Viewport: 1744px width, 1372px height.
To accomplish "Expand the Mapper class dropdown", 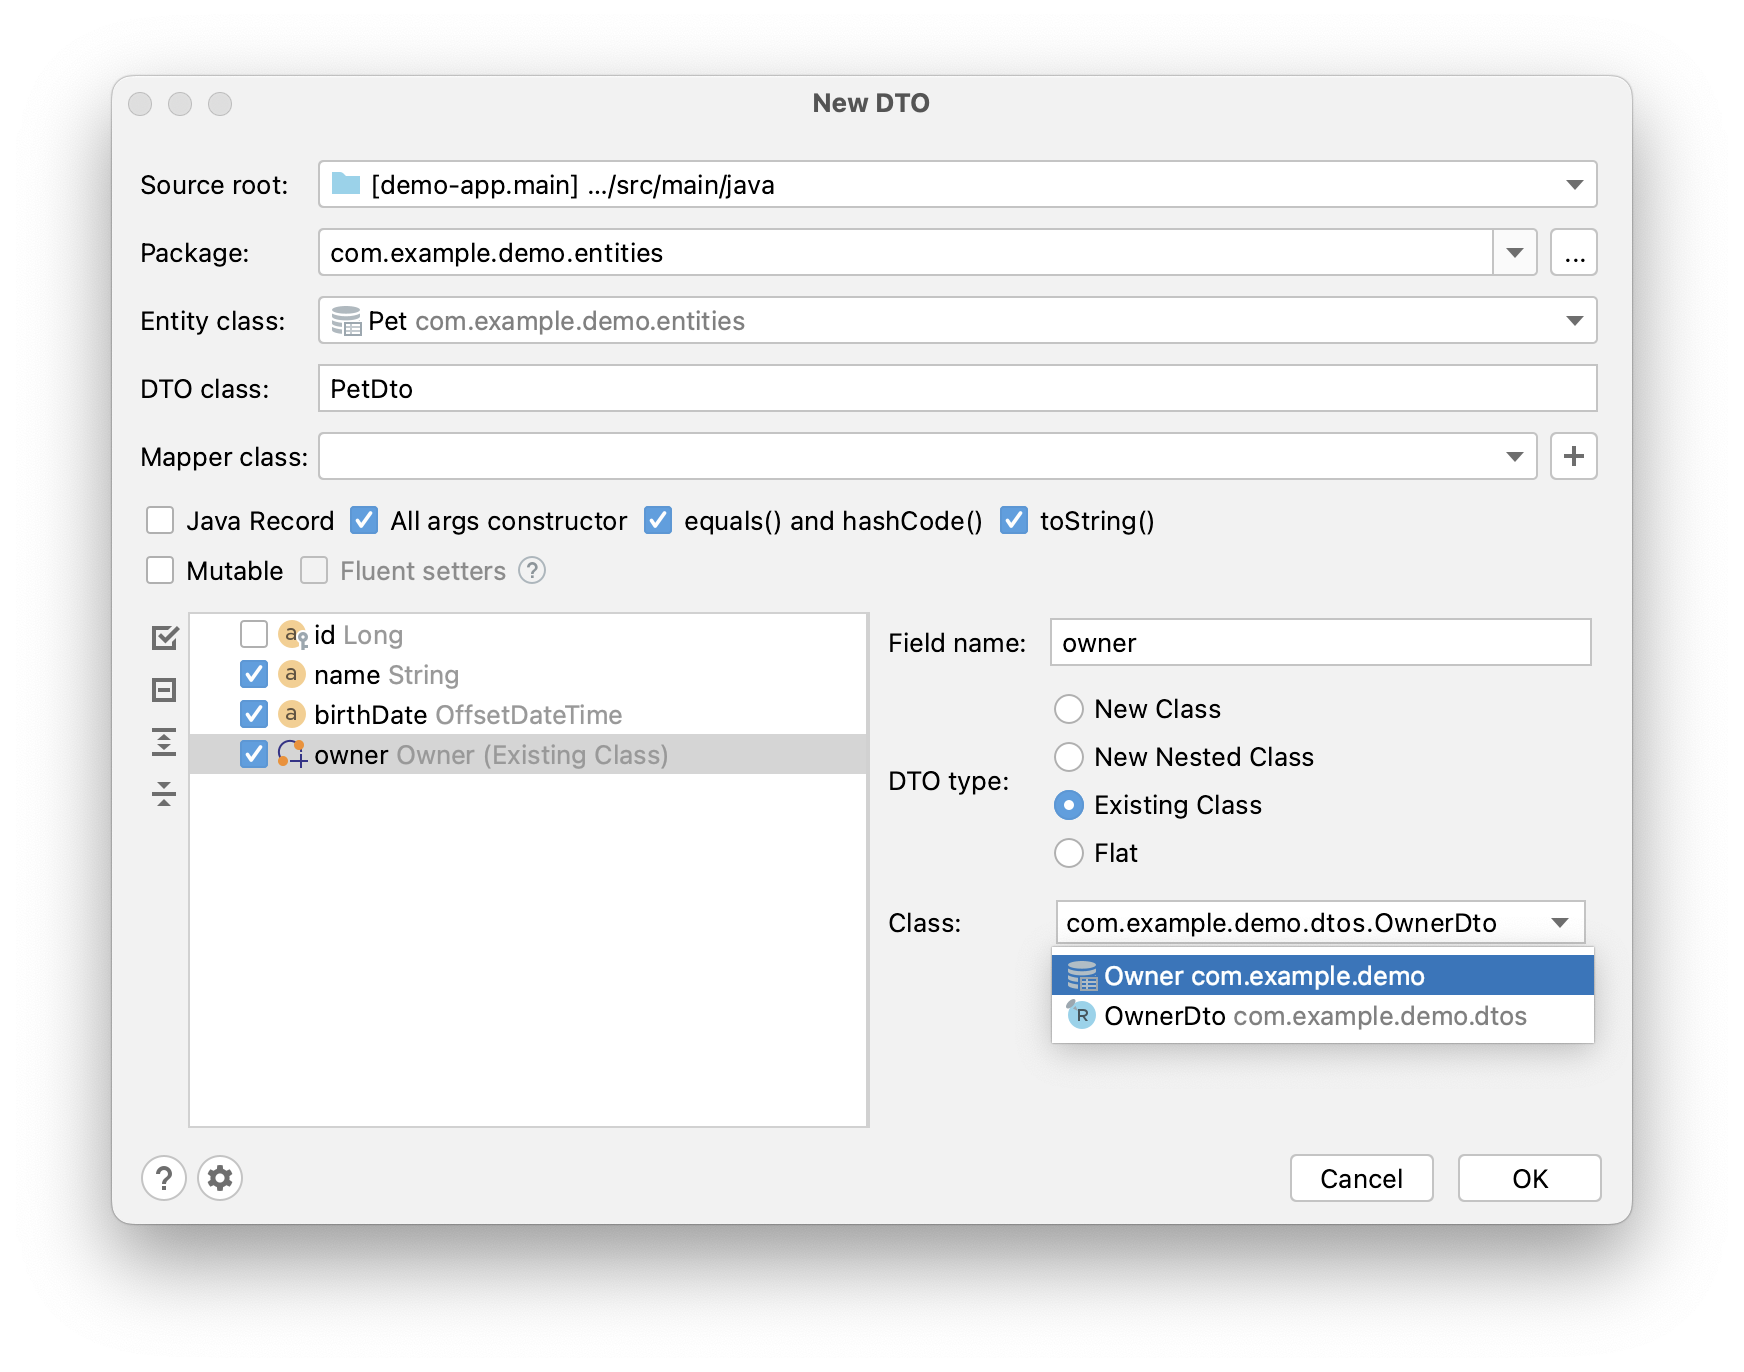I will [1515, 456].
